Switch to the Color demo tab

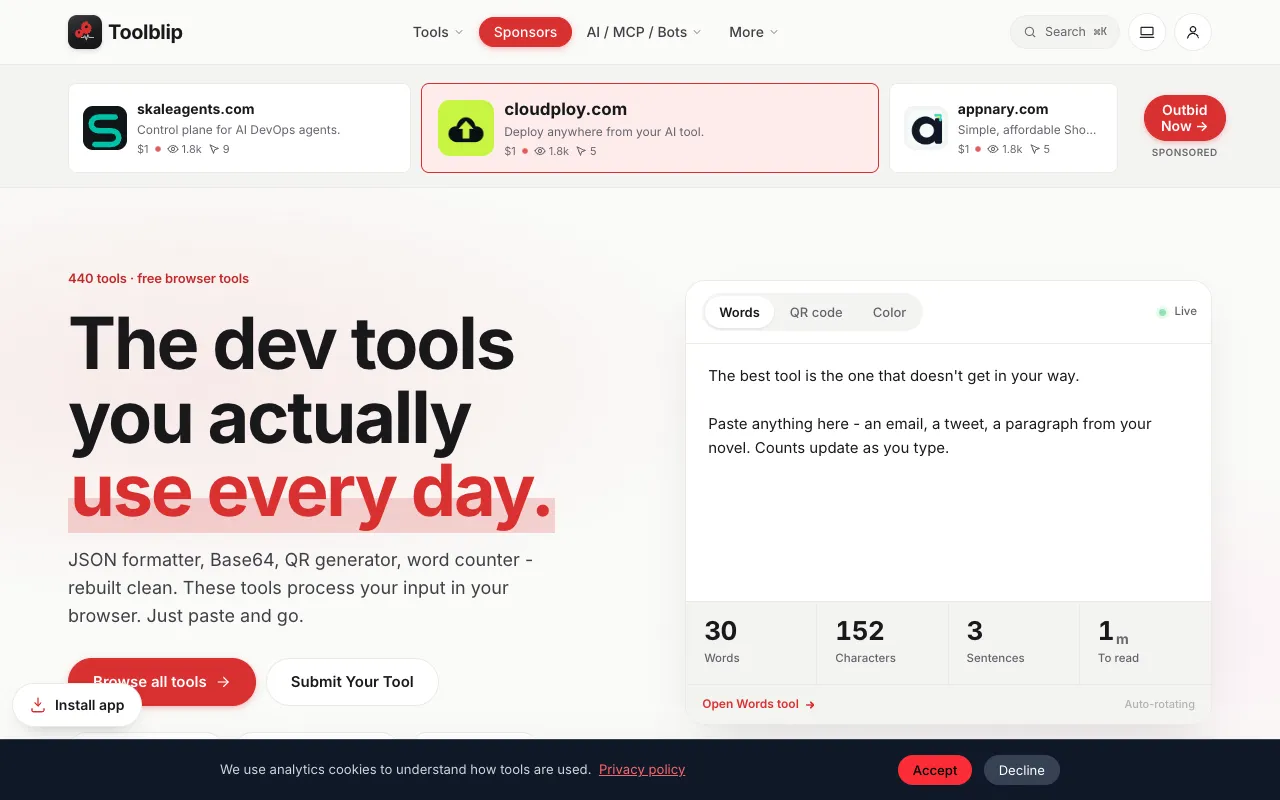point(889,312)
